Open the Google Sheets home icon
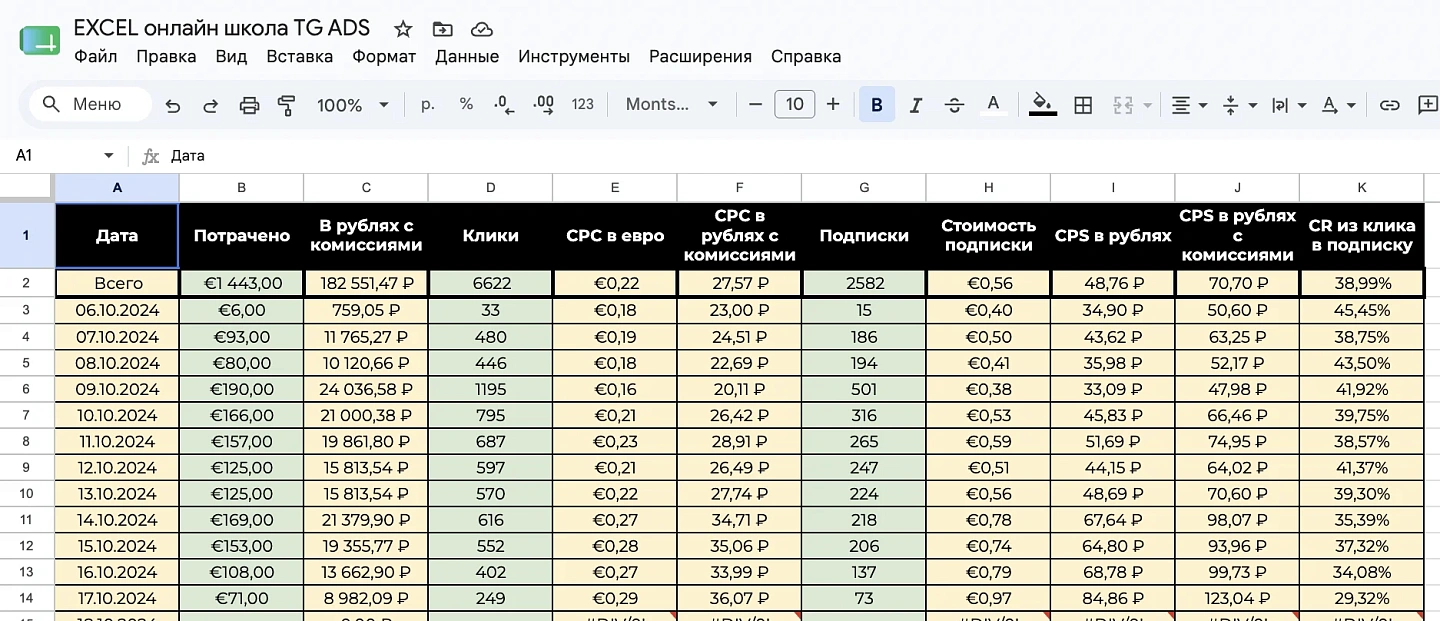This screenshot has height=621, width=1440. (40, 42)
